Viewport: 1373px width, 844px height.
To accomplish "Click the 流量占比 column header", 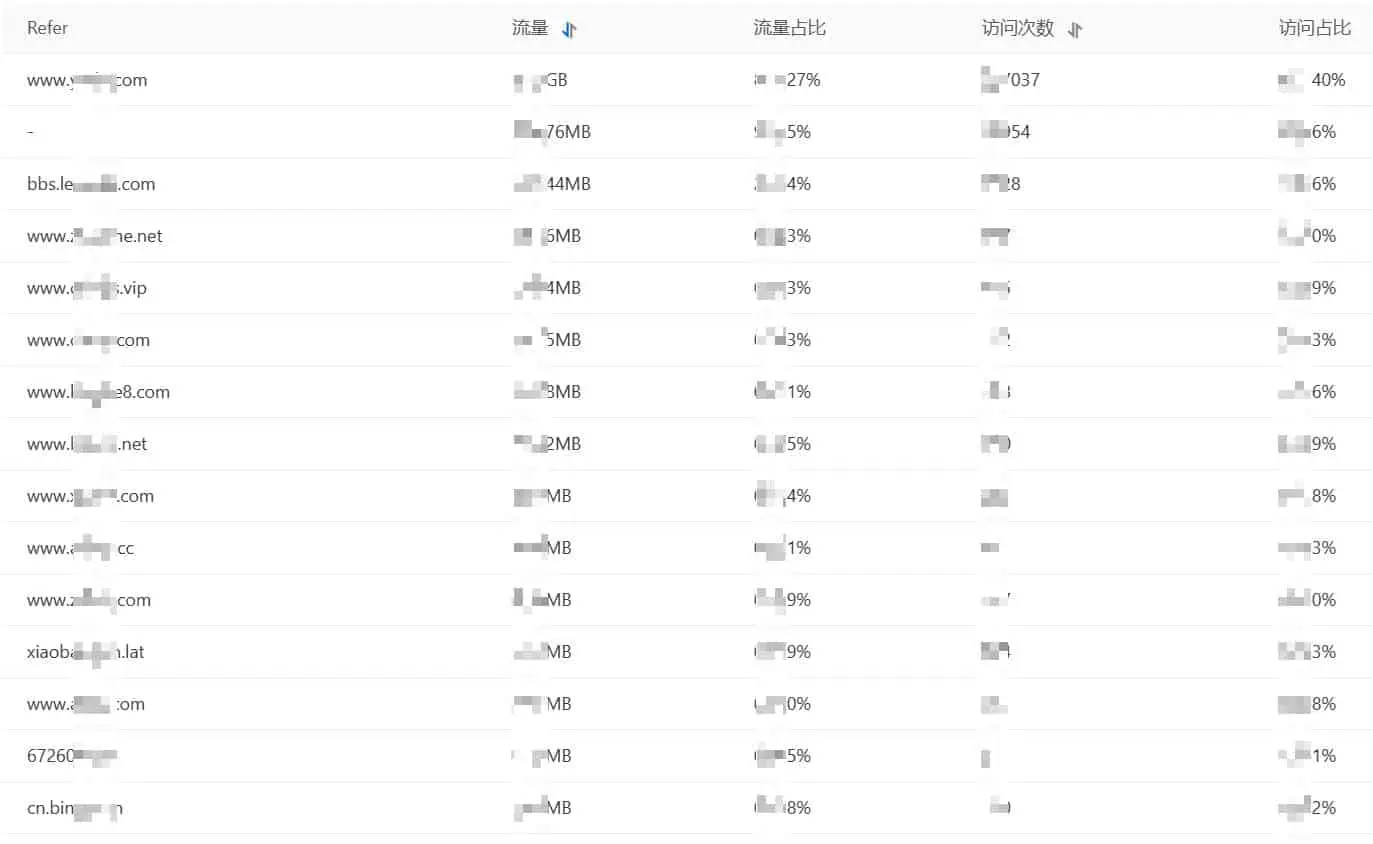I will pyautogui.click(x=789, y=28).
